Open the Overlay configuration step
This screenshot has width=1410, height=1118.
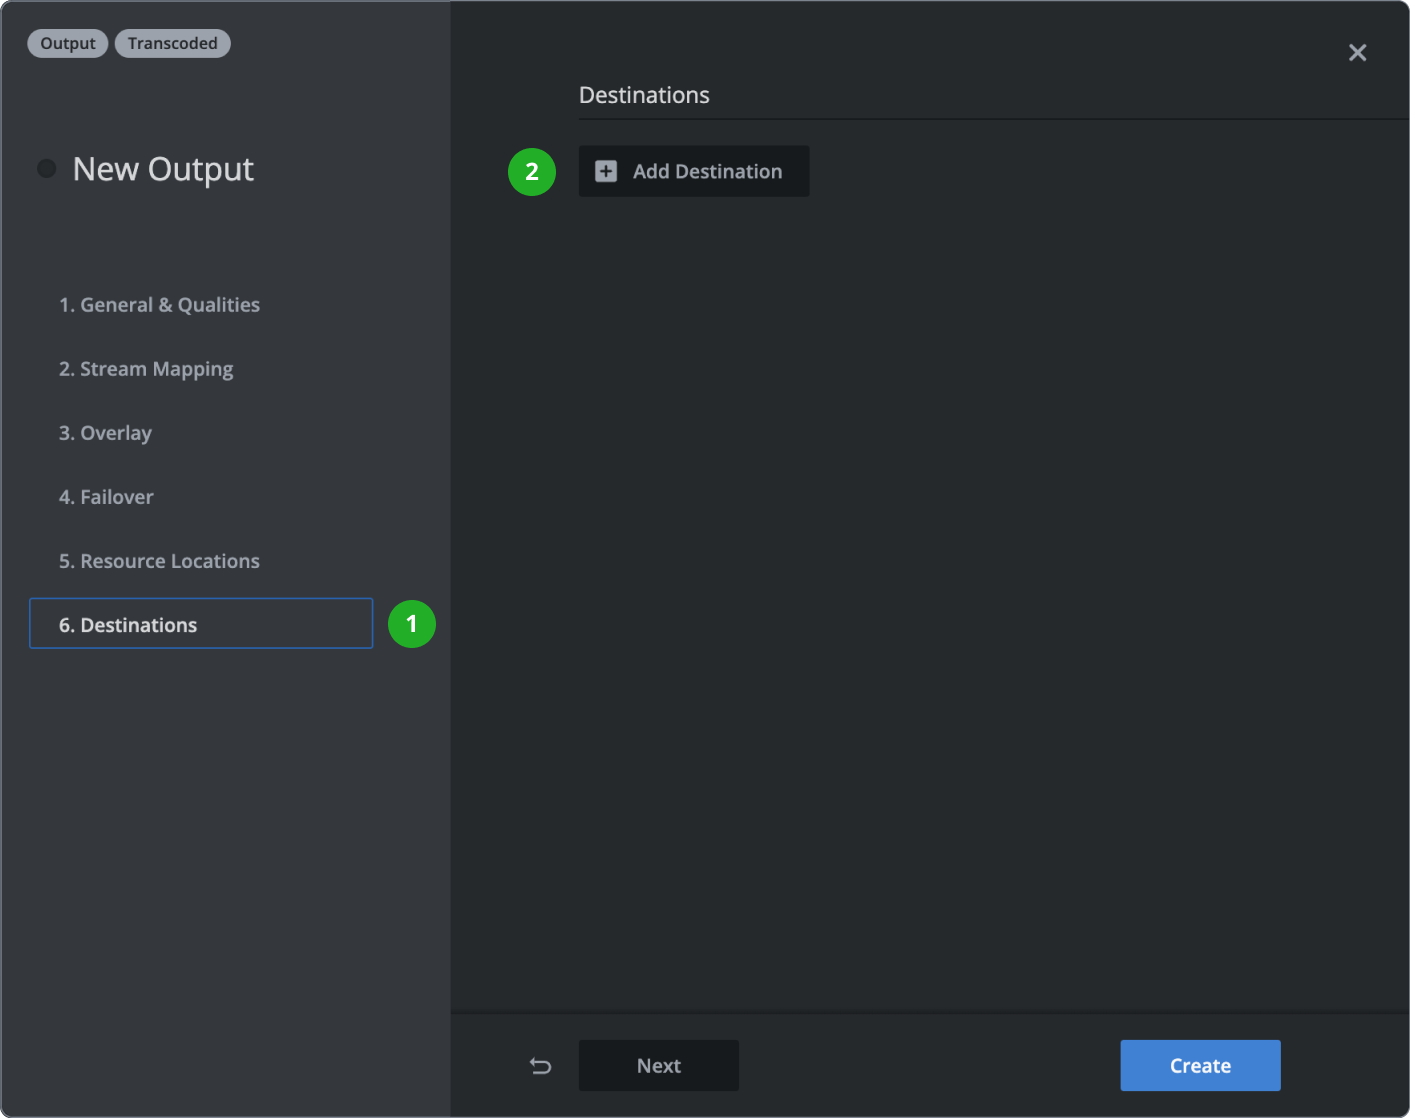coord(105,433)
